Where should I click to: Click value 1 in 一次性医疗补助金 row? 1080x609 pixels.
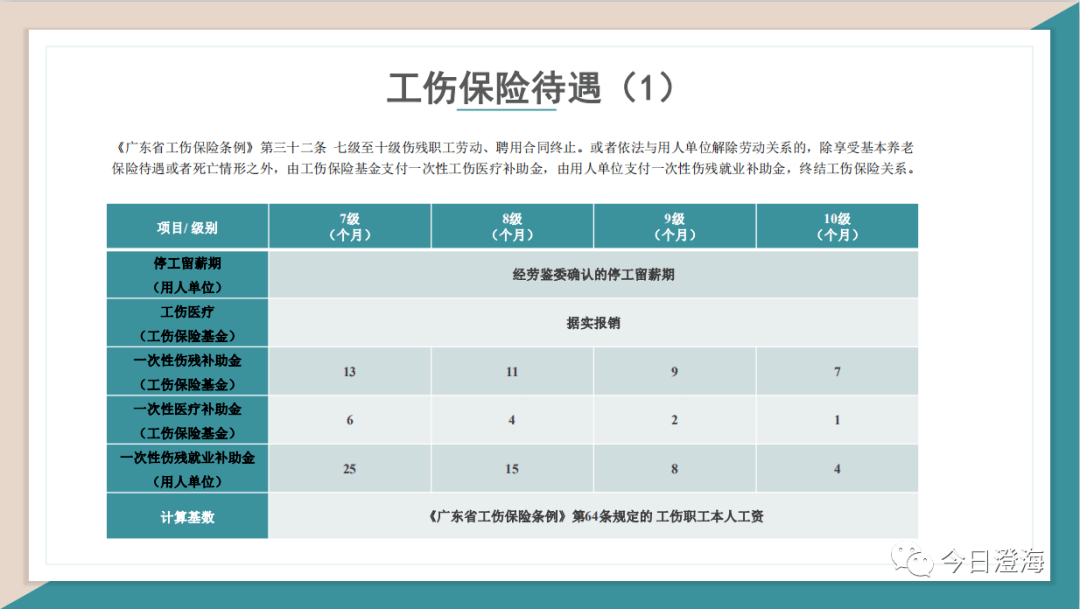837,420
